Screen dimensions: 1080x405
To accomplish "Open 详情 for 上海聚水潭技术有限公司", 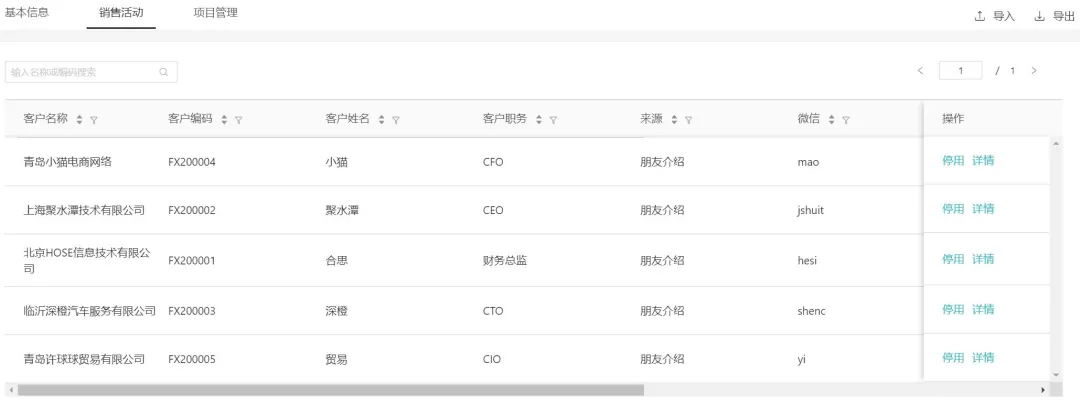I will click(x=983, y=209).
